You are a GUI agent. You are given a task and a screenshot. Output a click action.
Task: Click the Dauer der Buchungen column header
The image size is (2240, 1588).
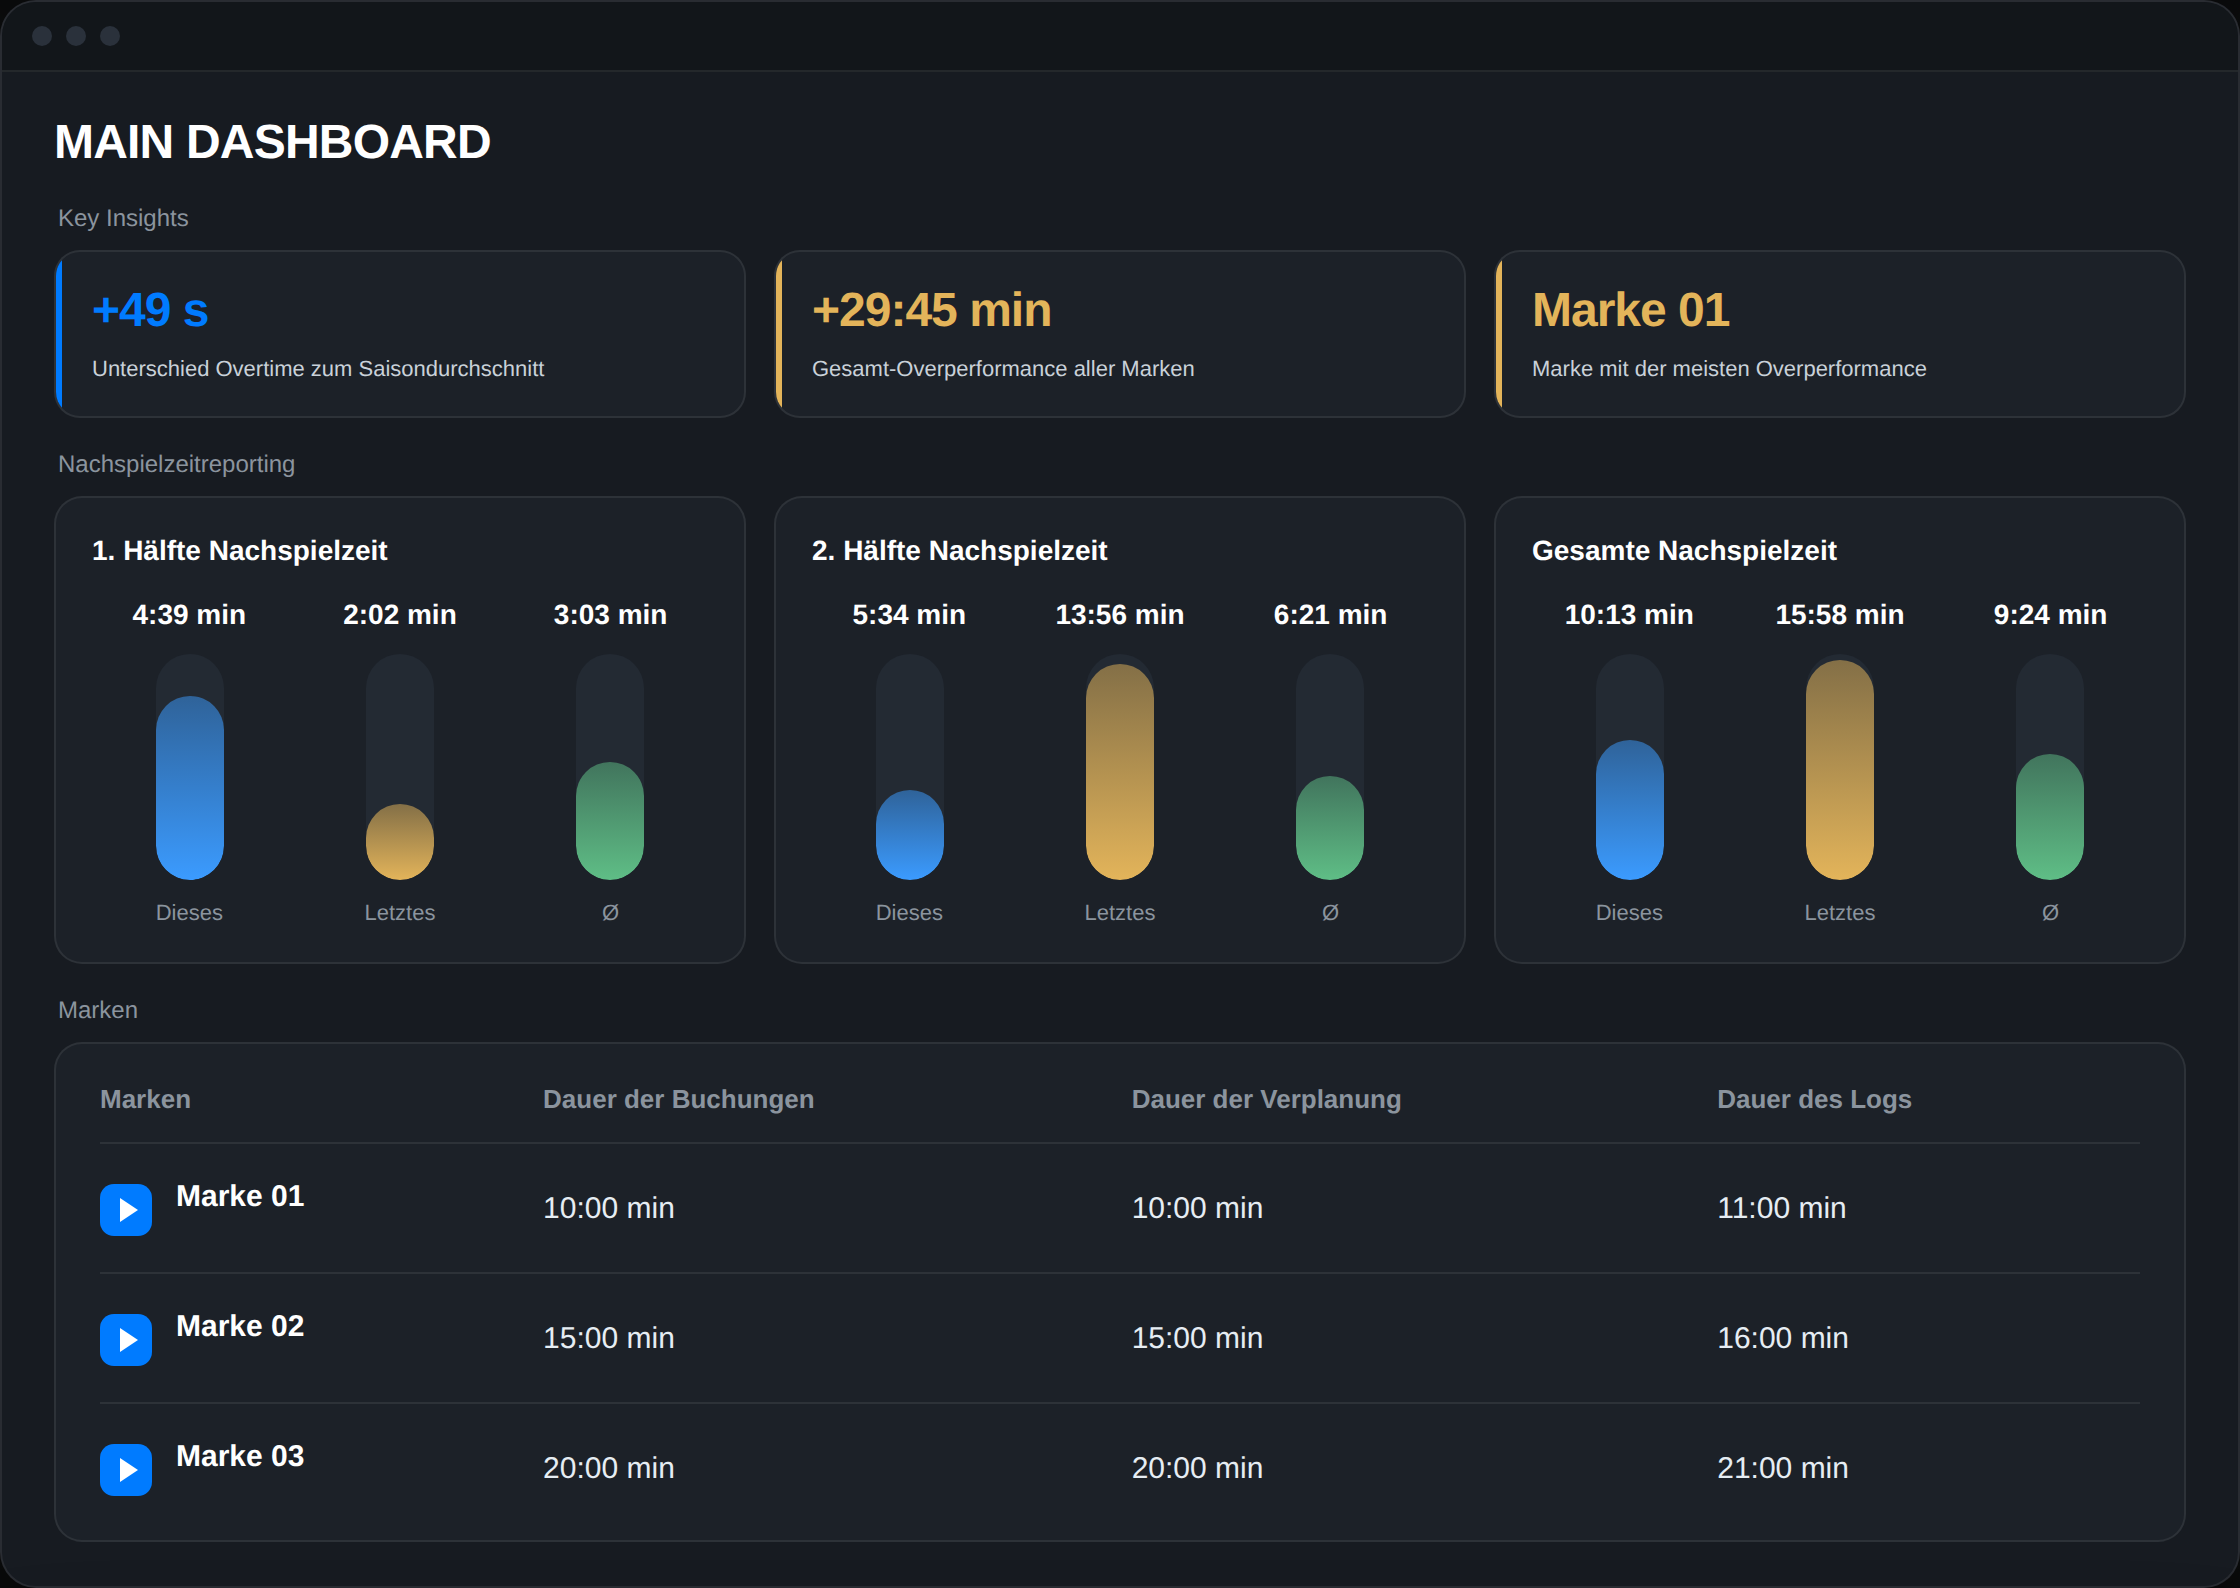pyautogui.click(x=678, y=1099)
